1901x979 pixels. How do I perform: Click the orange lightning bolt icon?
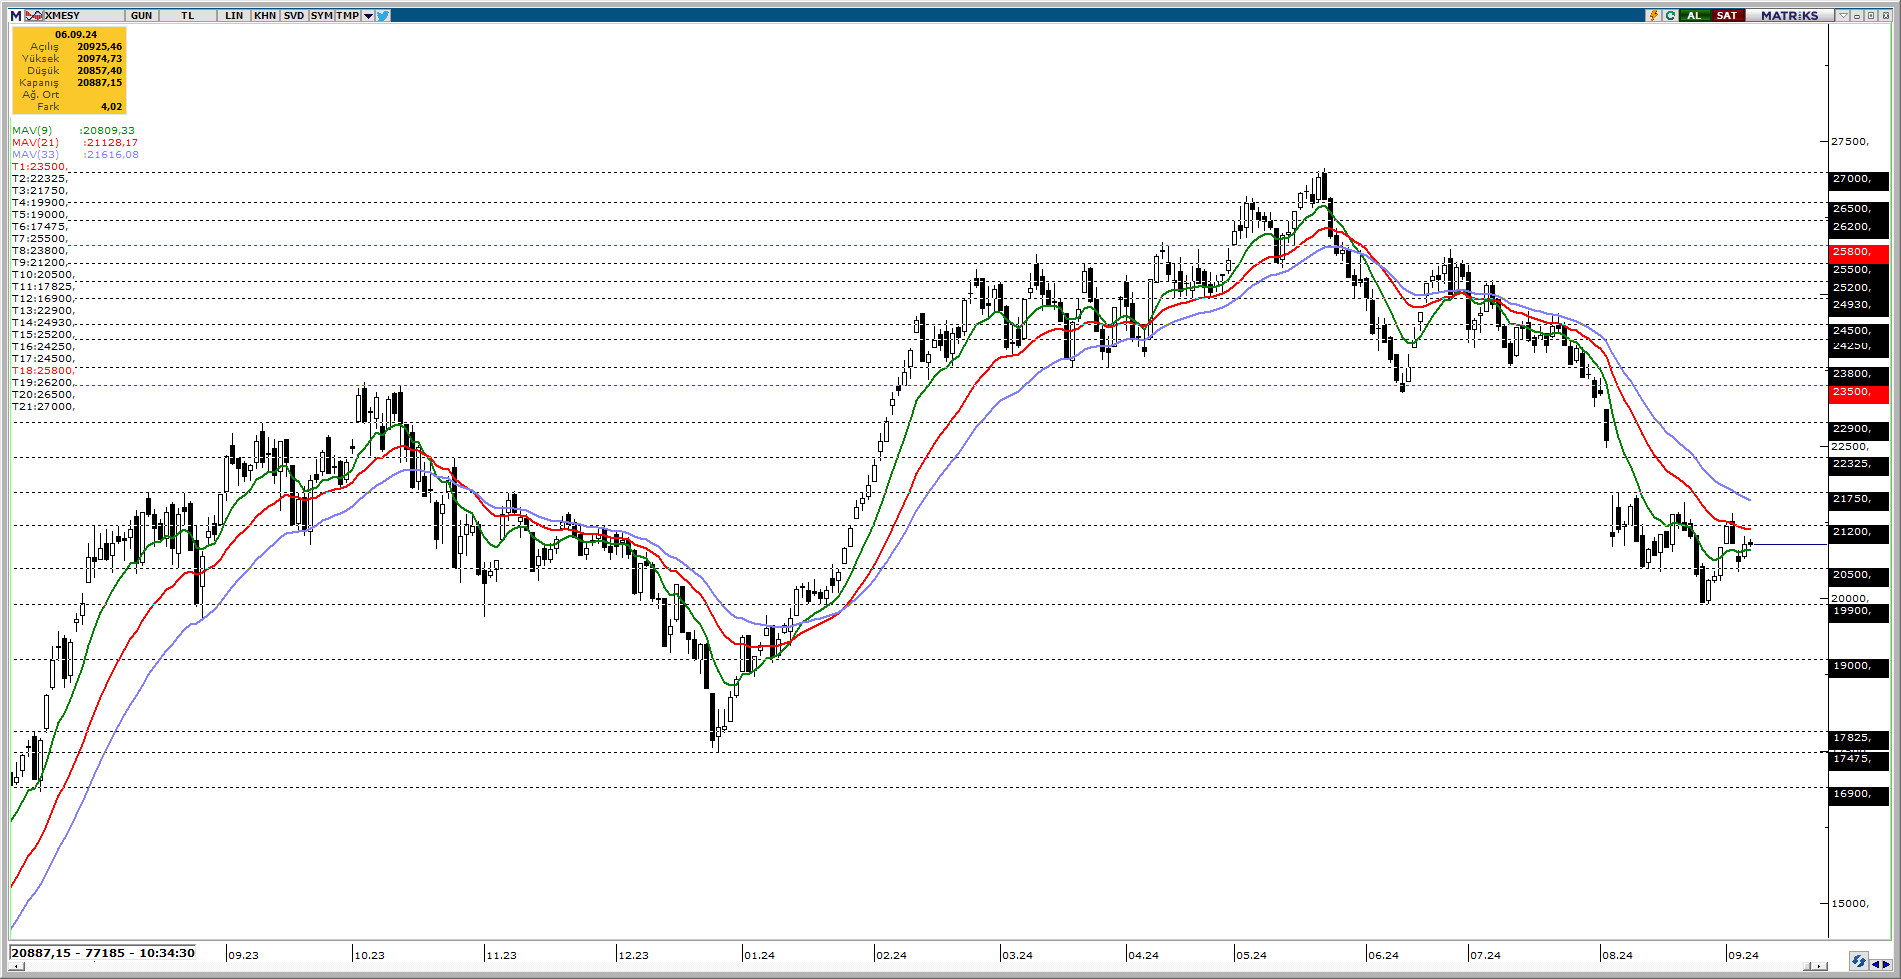(1654, 16)
